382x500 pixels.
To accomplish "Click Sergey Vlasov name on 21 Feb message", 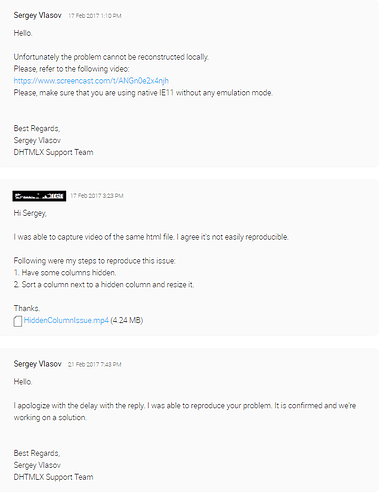I will [x=37, y=364].
